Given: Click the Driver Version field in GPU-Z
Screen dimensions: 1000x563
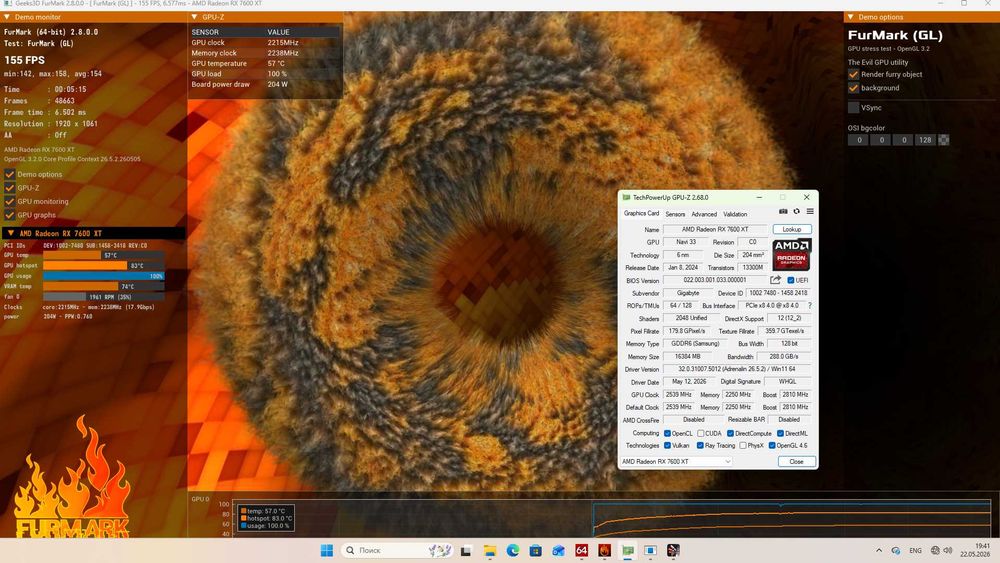Looking at the screenshot, I should 737,369.
